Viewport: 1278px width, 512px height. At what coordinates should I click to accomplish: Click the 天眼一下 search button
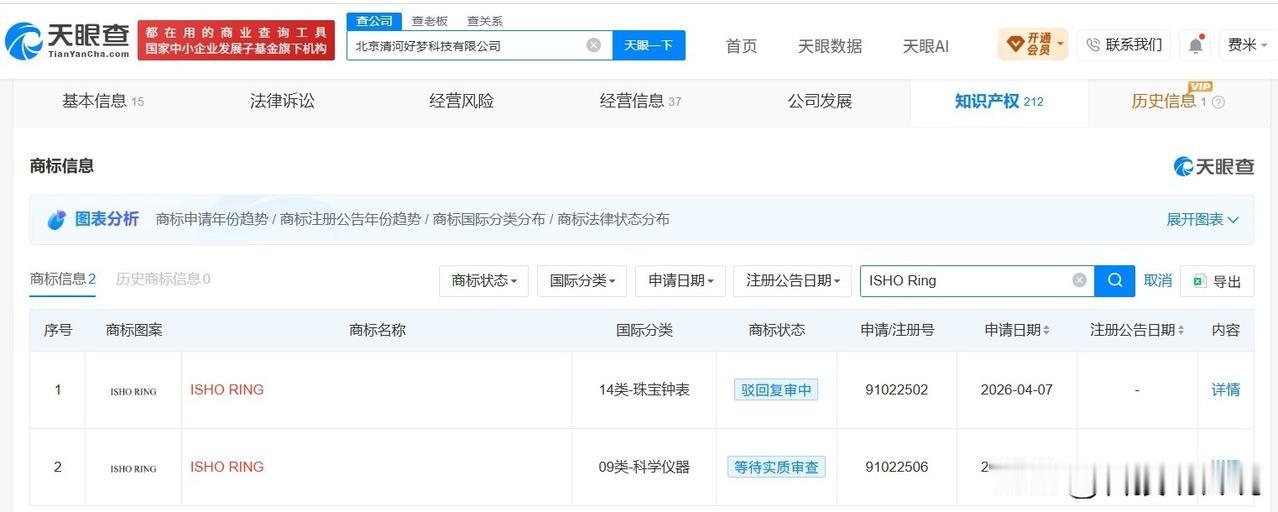[649, 45]
